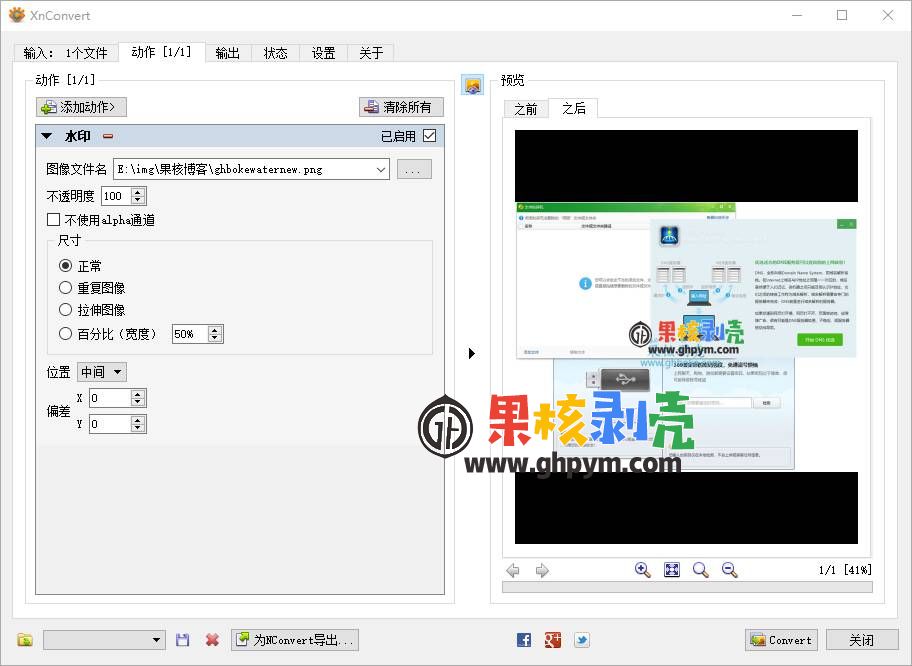The image size is (912, 666).
Task: Open the 图像文件名 path dropdown
Action: pyautogui.click(x=381, y=170)
